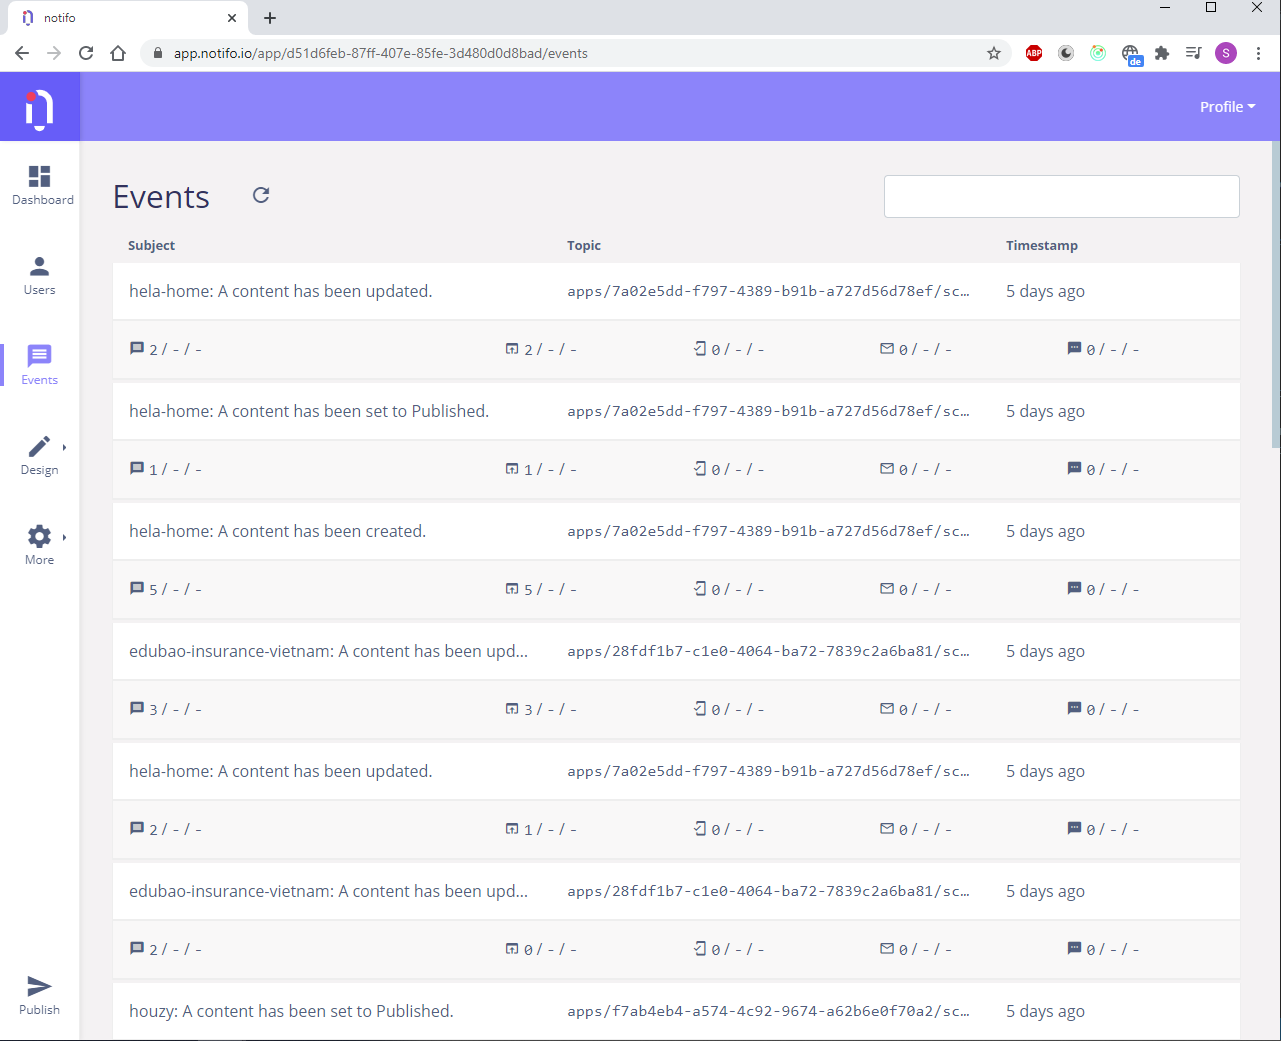Click the 'Events' page heading

(161, 196)
